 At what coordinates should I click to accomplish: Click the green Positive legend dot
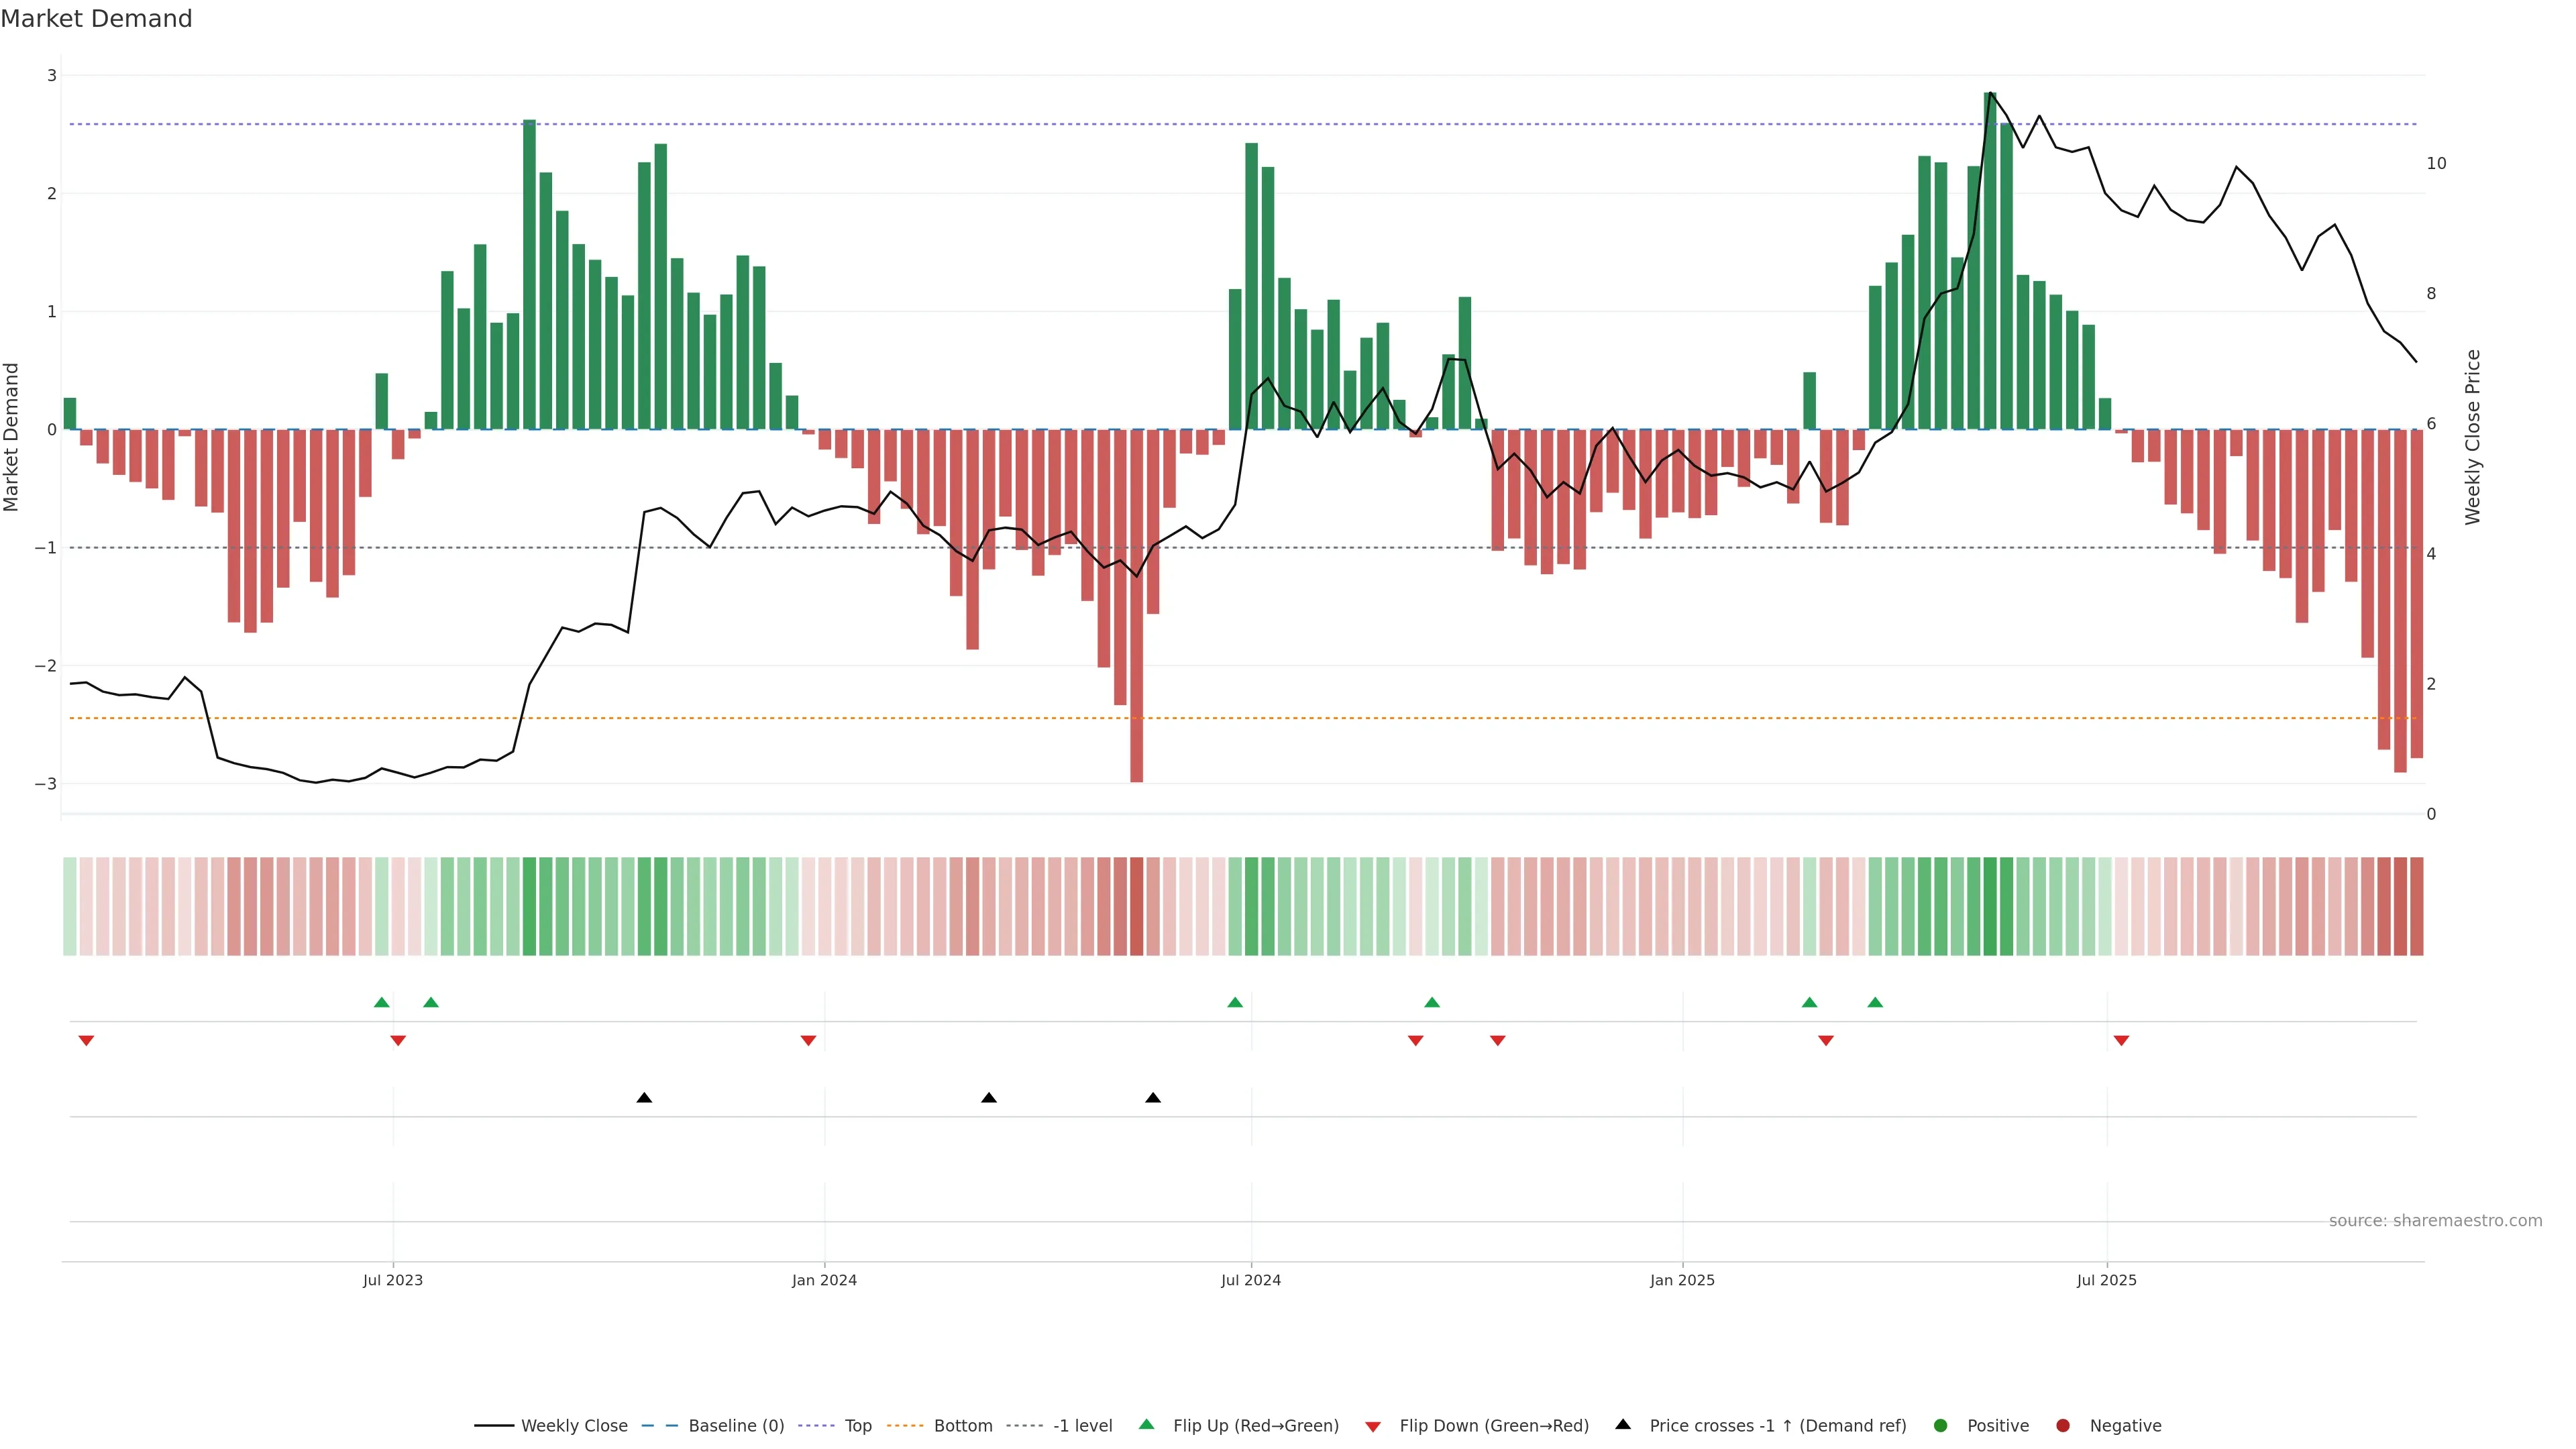click(x=1941, y=1425)
